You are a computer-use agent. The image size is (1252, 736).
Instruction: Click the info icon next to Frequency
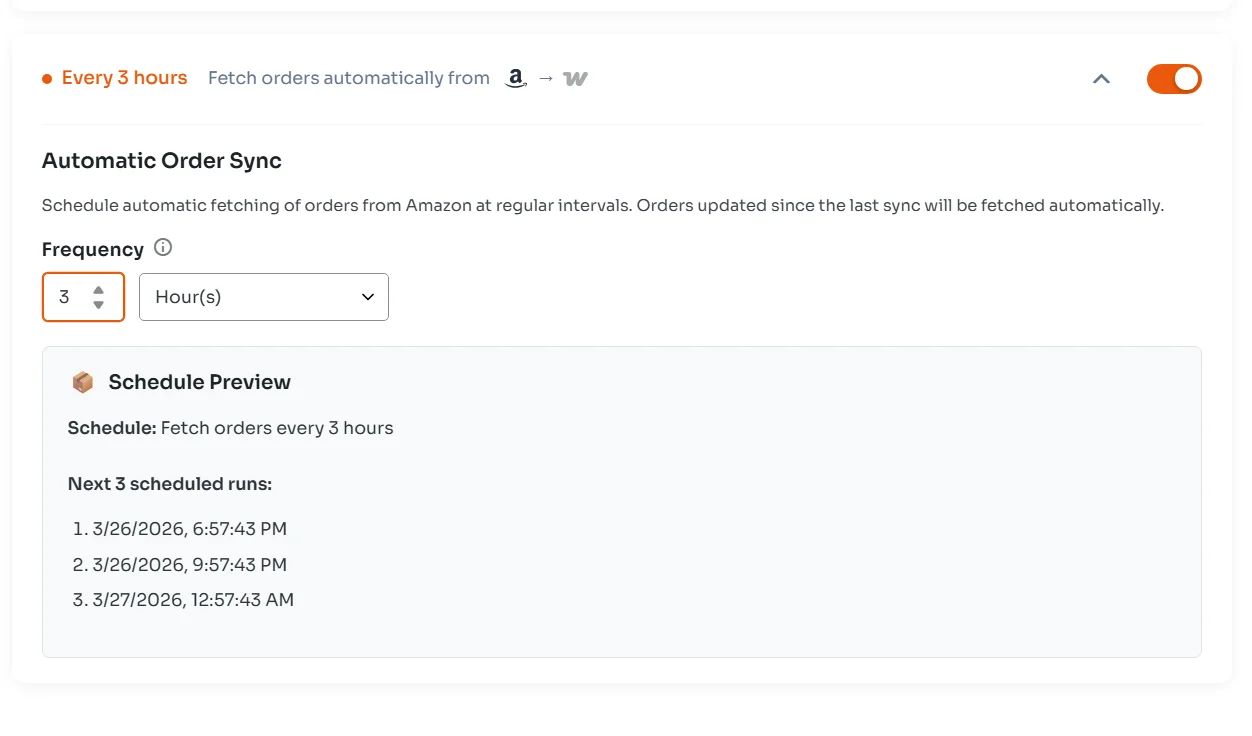click(162, 247)
